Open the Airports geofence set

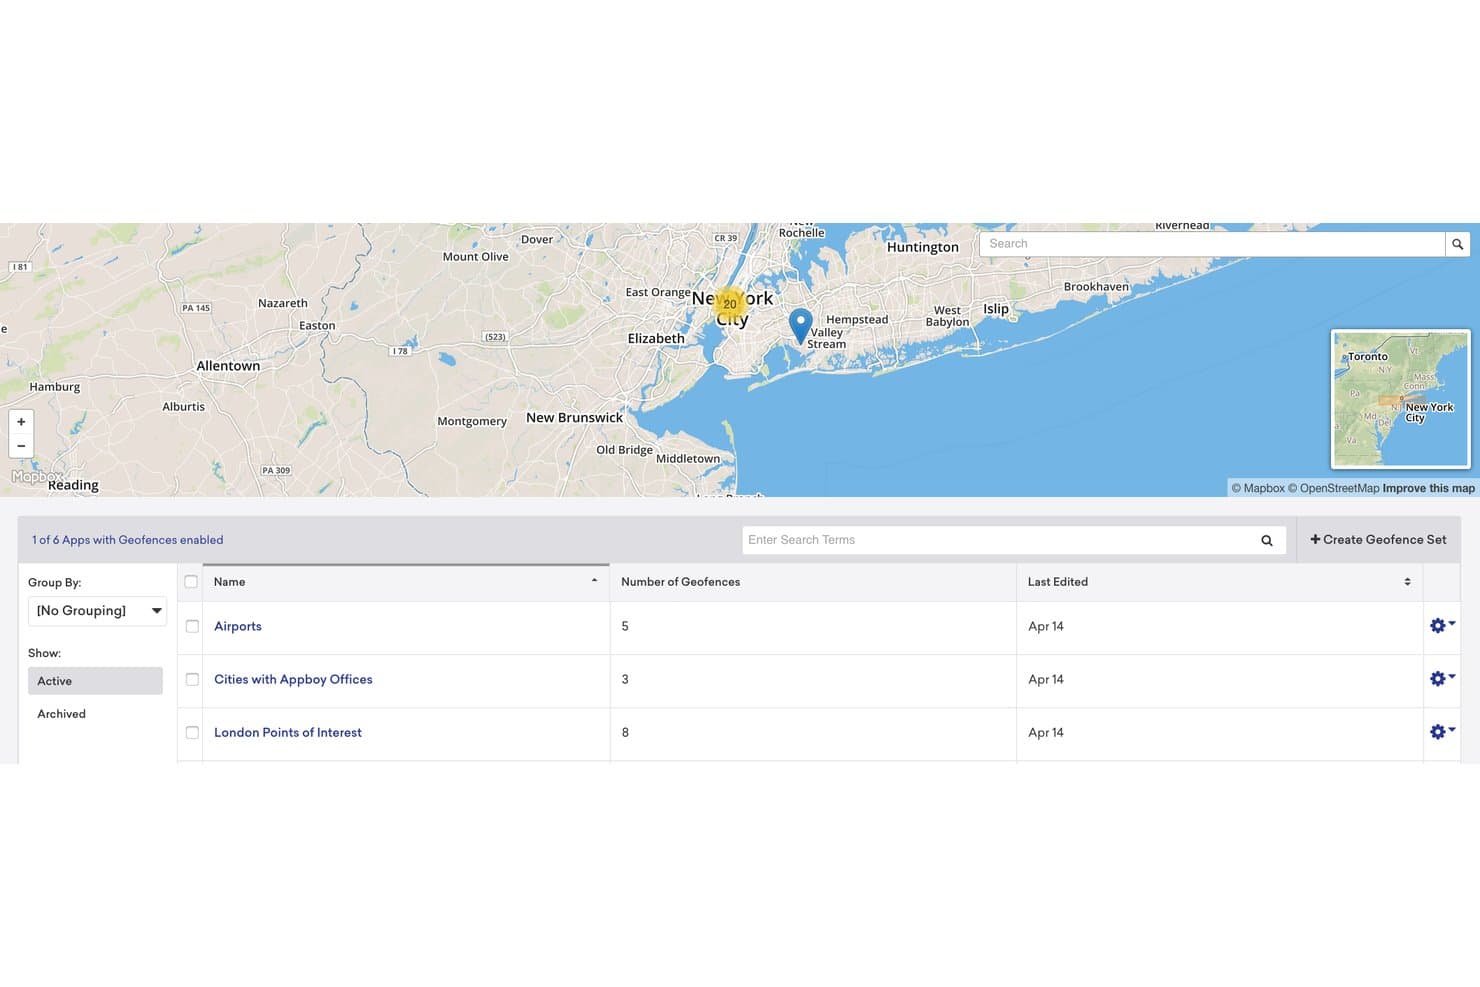click(x=238, y=627)
